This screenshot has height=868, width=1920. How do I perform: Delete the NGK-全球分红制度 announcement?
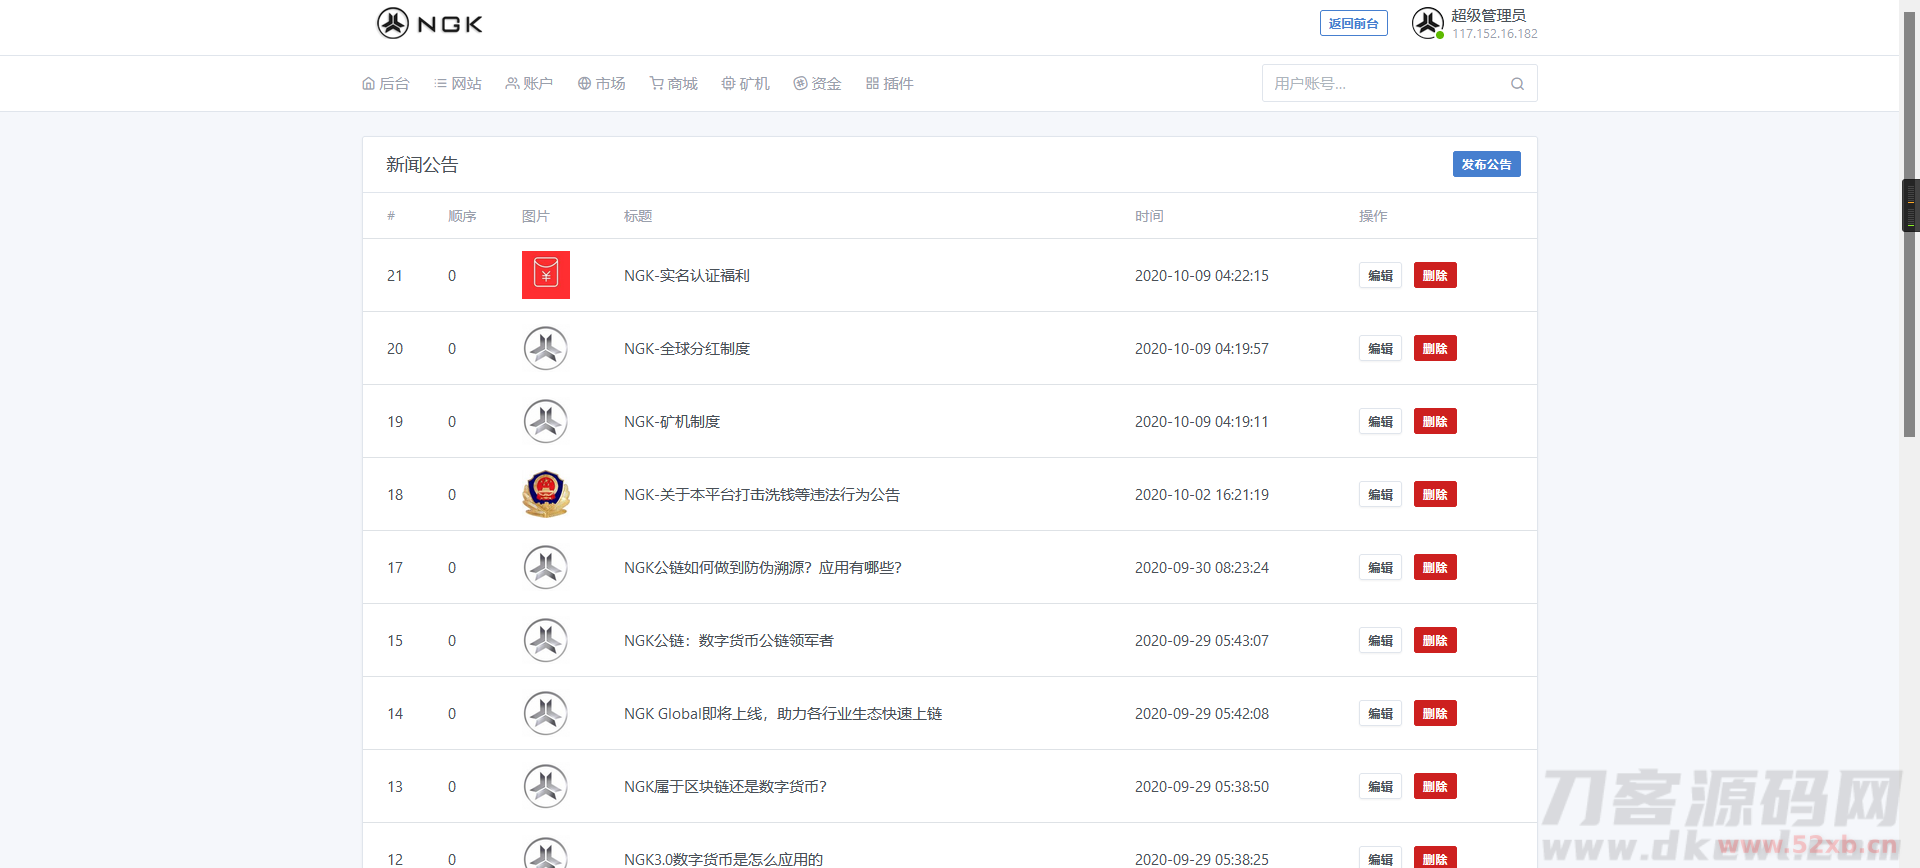pyautogui.click(x=1435, y=349)
